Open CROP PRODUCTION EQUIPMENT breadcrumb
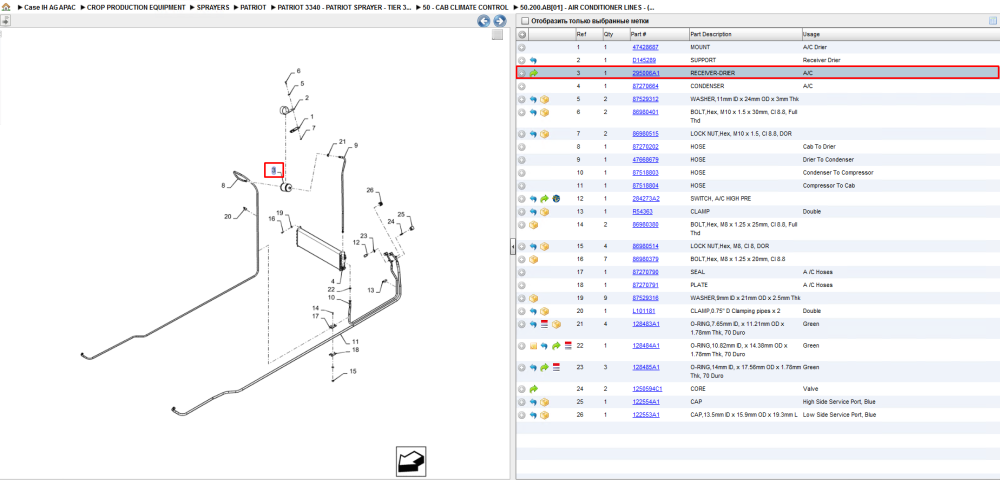This screenshot has width=1000, height=480. [136, 8]
